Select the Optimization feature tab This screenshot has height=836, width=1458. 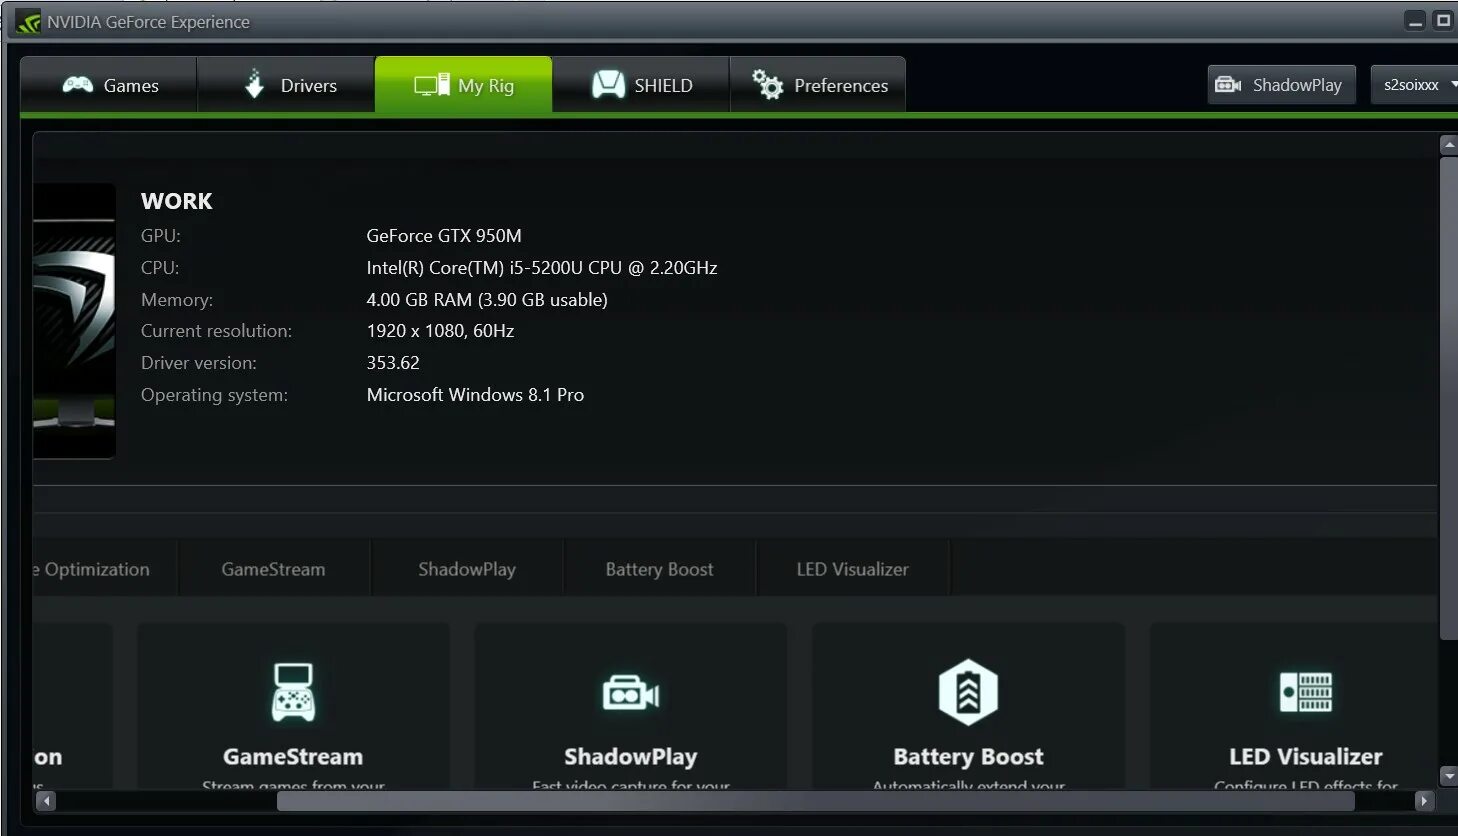click(104, 569)
